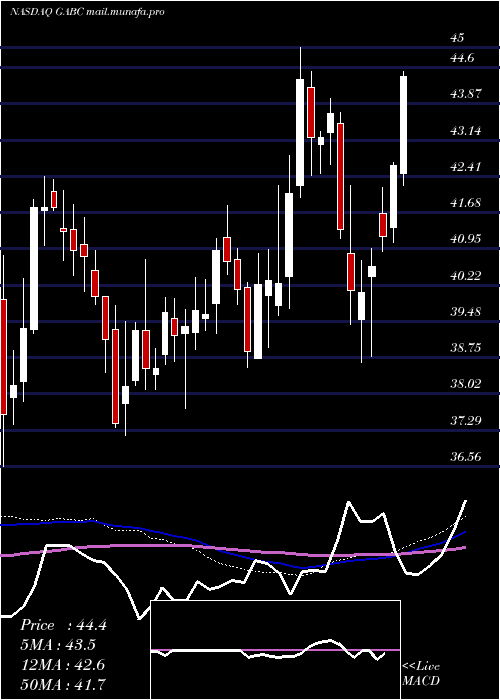Click the 36.56 price axis label
This screenshot has width=500, height=700.
tap(466, 456)
